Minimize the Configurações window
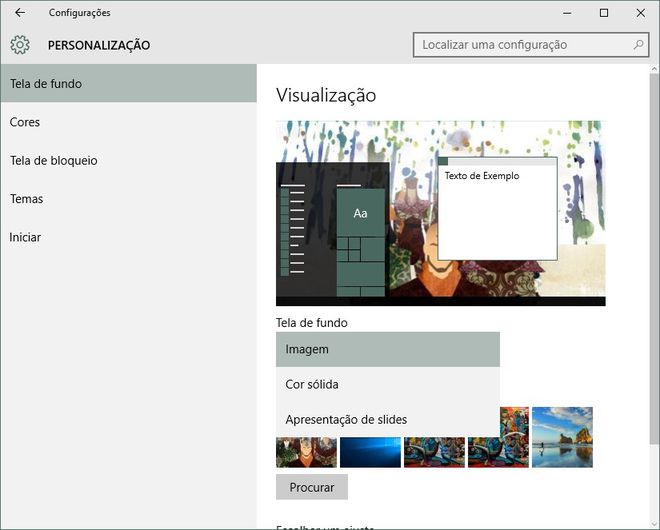This screenshot has height=530, width=660. coord(567,13)
